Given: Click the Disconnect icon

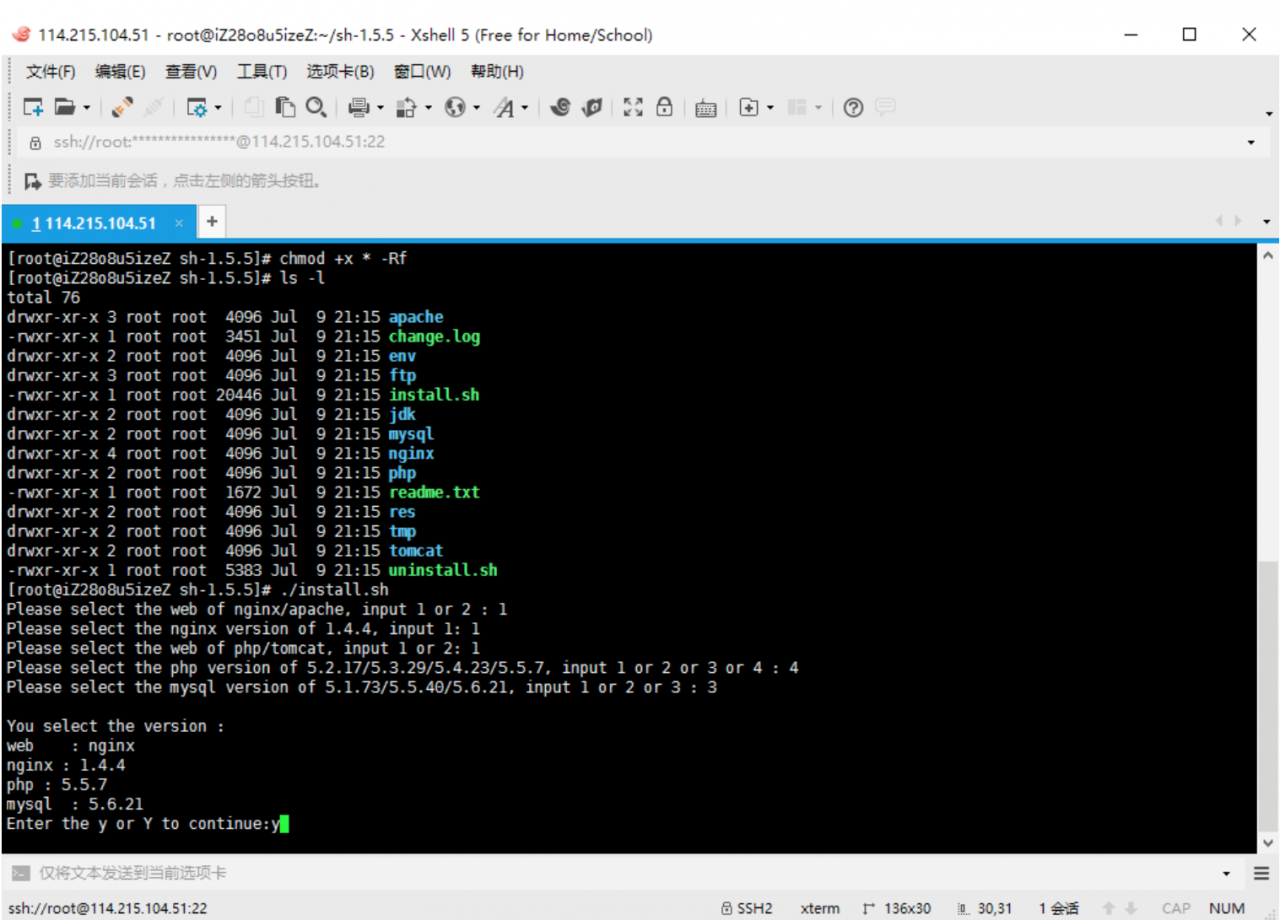Looking at the screenshot, I should pyautogui.click(x=153, y=107).
